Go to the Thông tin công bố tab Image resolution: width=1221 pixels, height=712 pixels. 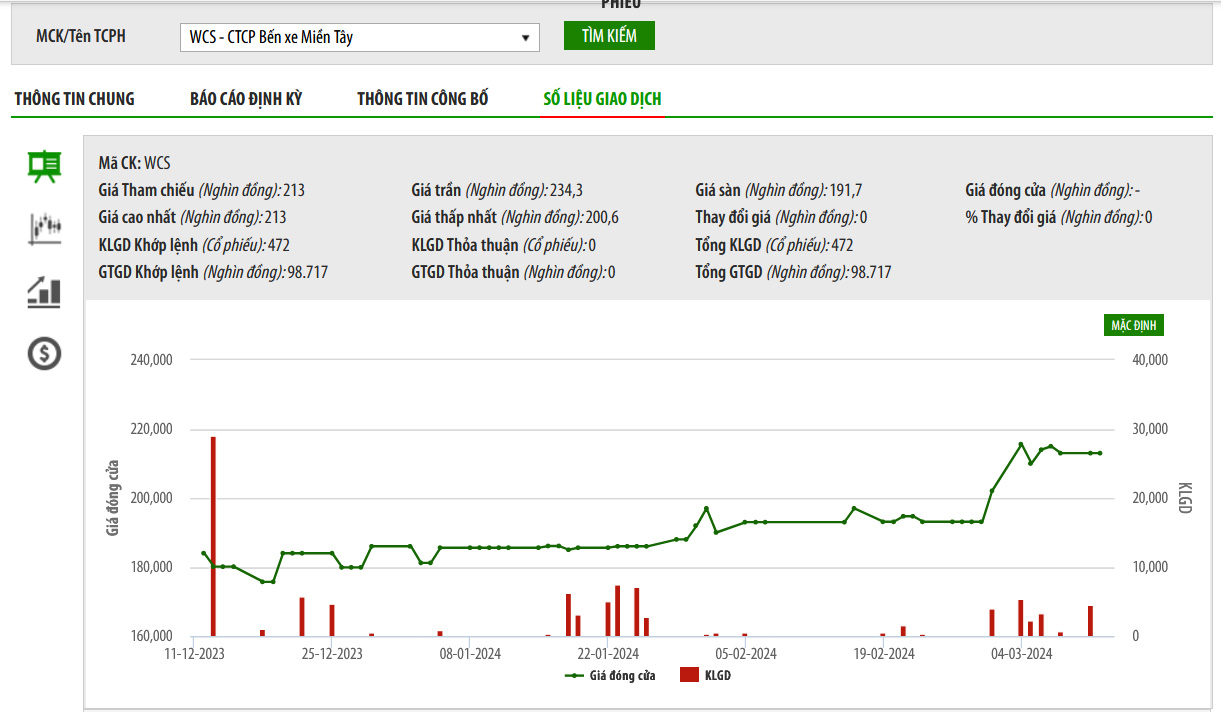(x=423, y=99)
